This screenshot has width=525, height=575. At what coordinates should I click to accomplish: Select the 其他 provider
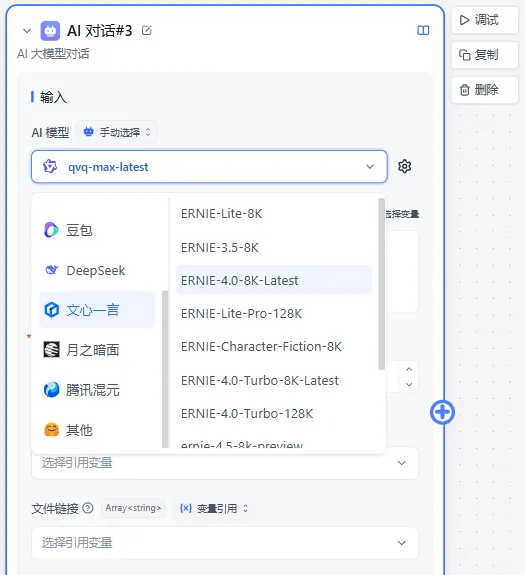[x=97, y=430]
